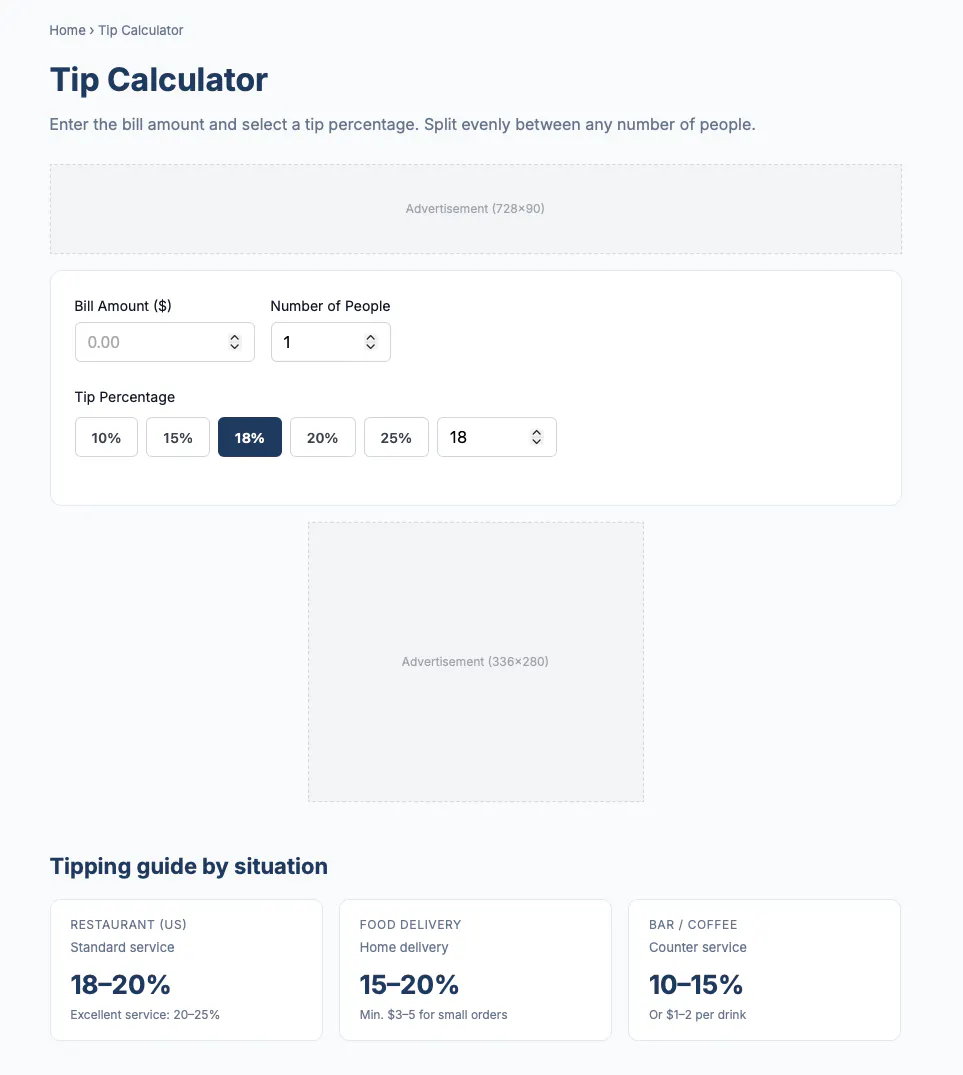The height and width of the screenshot is (1075, 963).
Task: Click the custom tip percentage stepper arrows
Action: (x=537, y=437)
